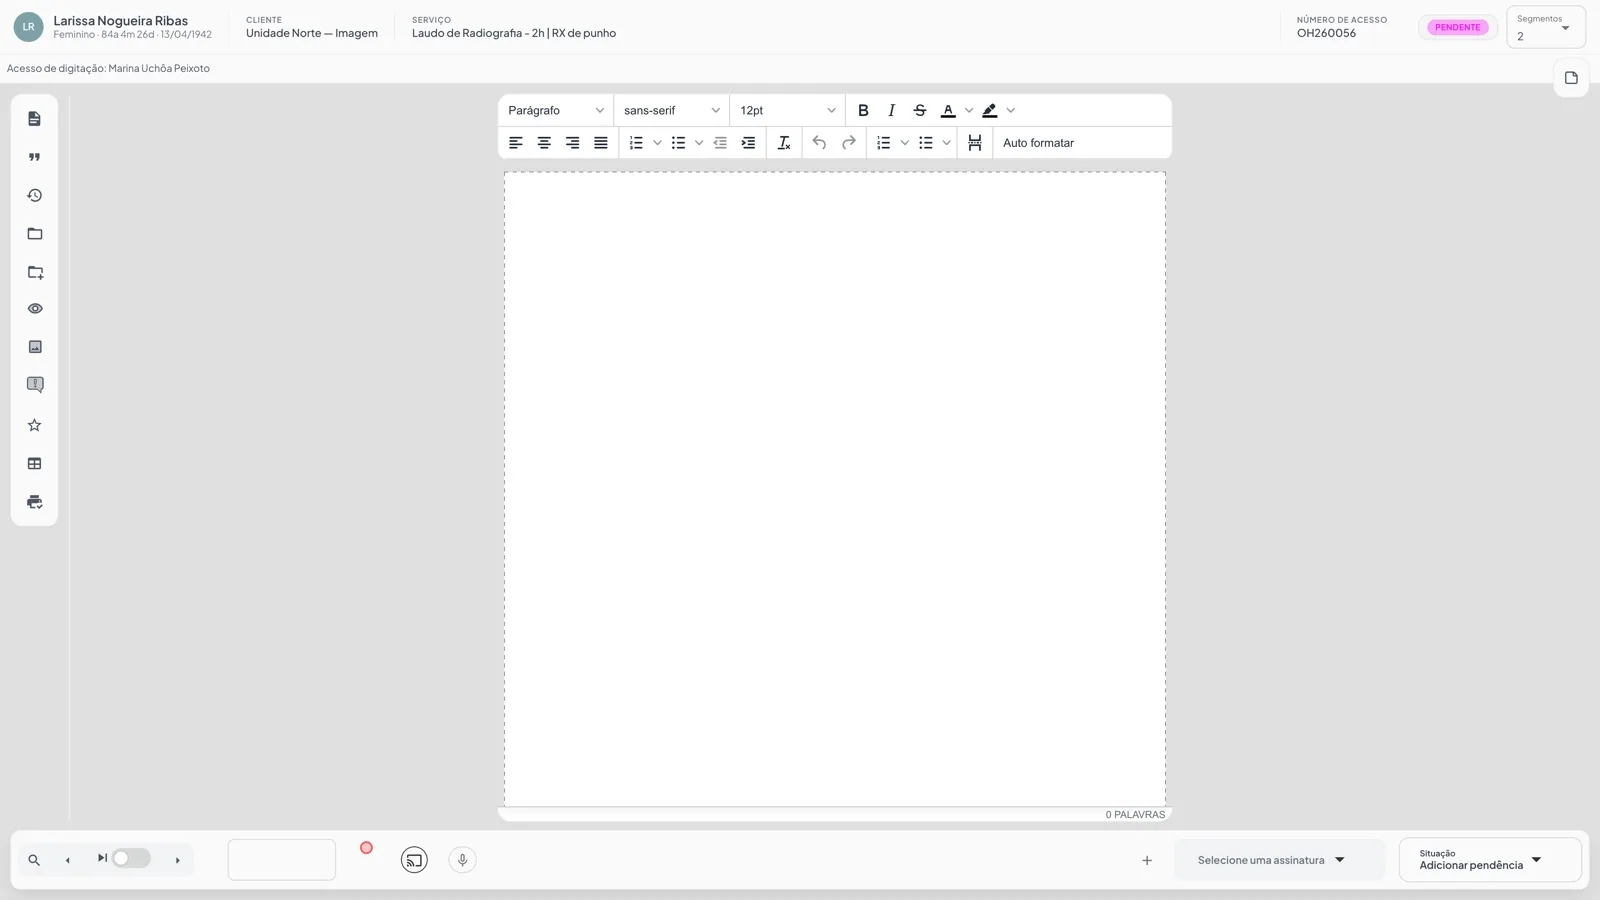Open the table icon in sidebar
Viewport: 1600px width, 900px height.
click(x=34, y=464)
